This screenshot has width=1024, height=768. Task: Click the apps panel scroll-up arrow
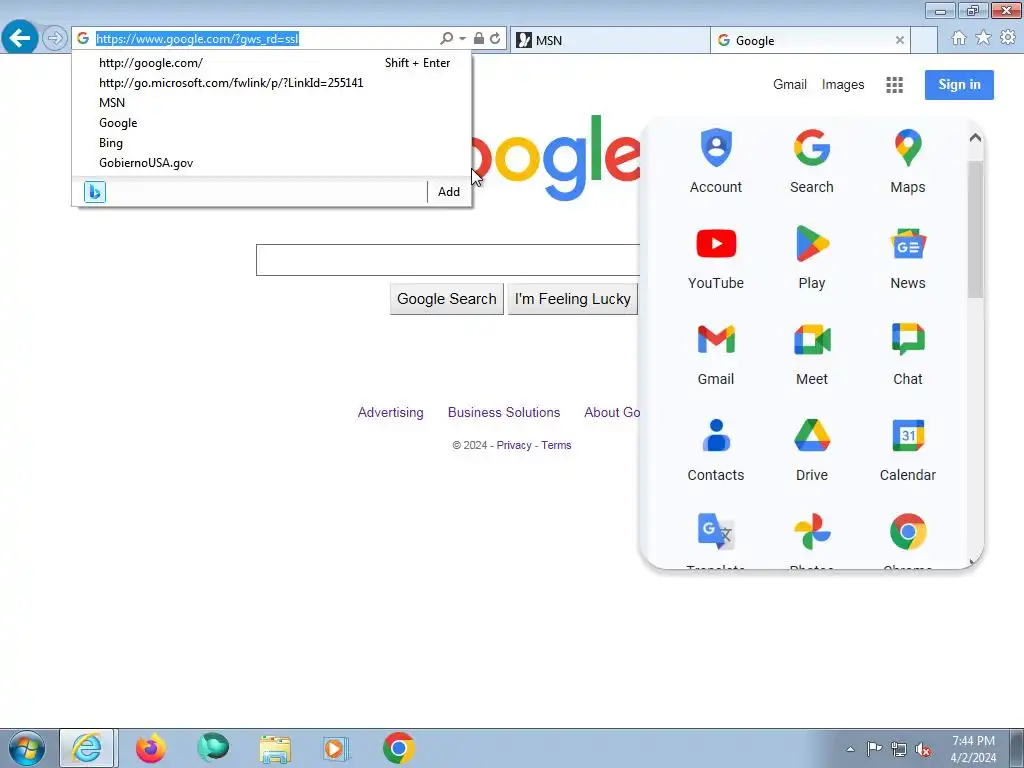[975, 138]
